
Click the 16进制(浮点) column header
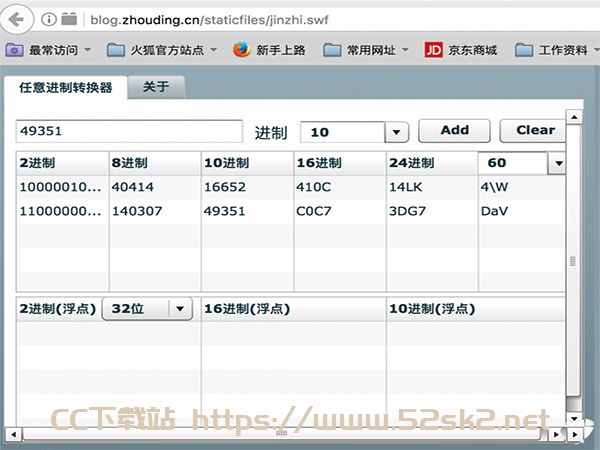(x=293, y=309)
